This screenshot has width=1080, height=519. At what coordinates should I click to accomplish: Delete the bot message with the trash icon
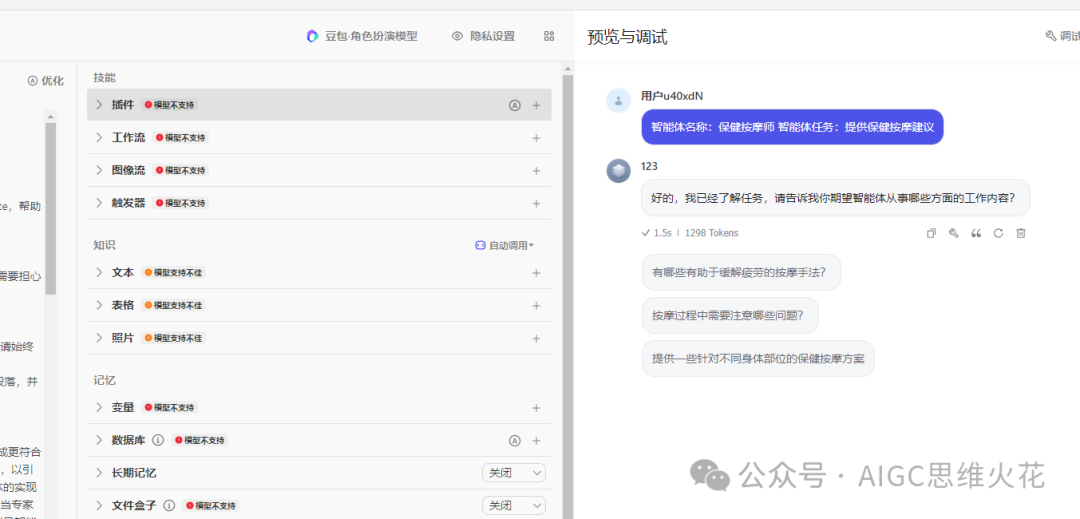click(x=1021, y=233)
